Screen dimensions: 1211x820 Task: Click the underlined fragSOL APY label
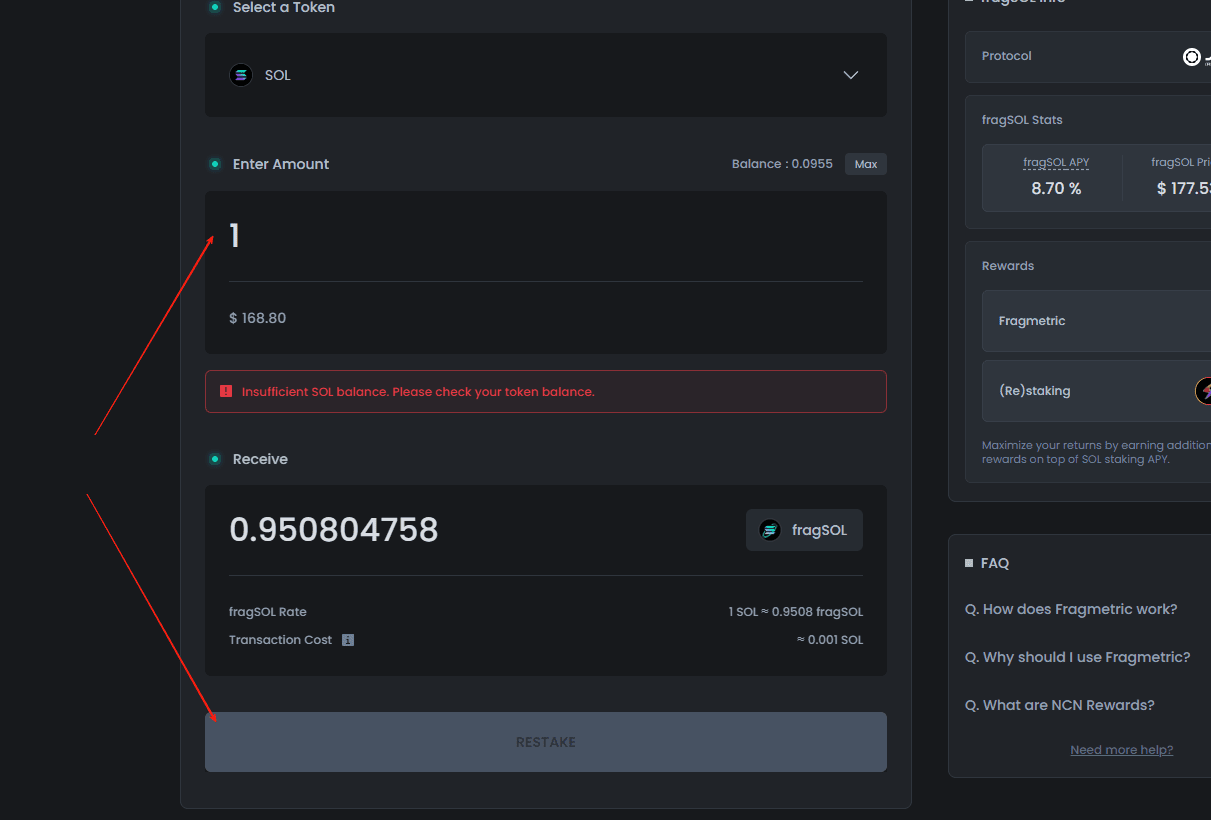[x=1056, y=162]
